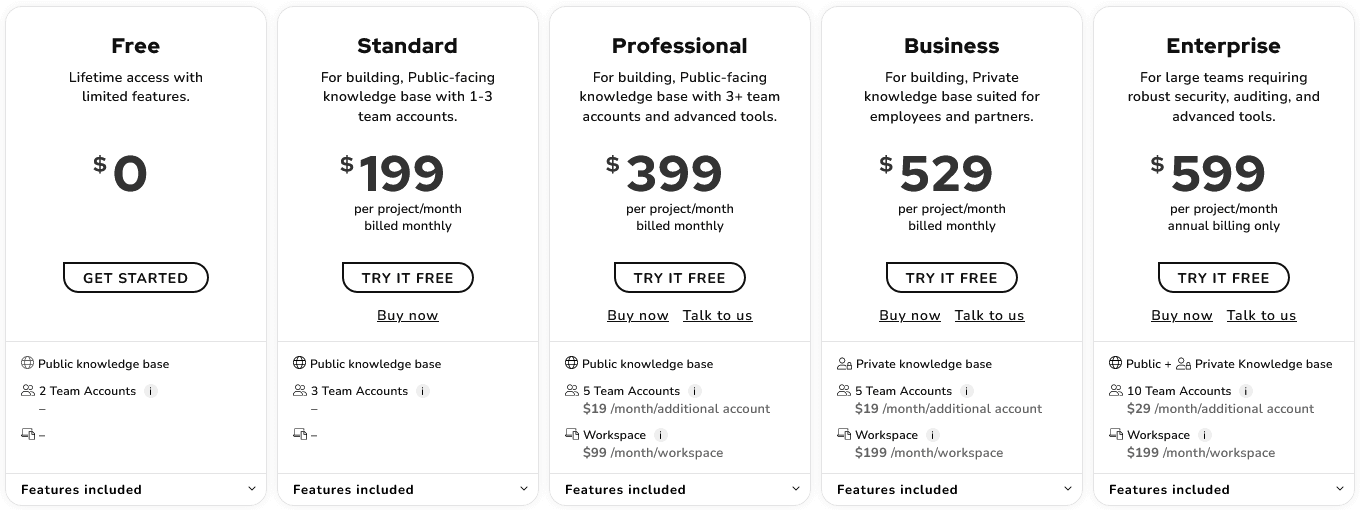Image resolution: width=1362 pixels, height=510 pixels.
Task: Open Talk to us link under Enterprise plan
Action: point(1261,315)
